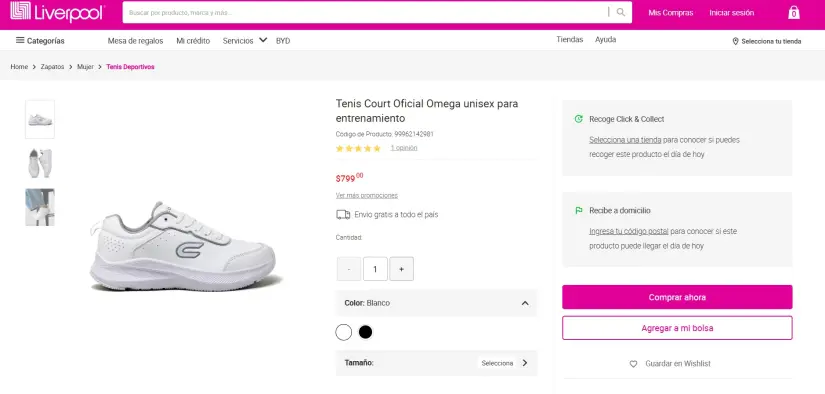This screenshot has height=394, width=825.
Task: Select the second shoe thumbnail image
Action: [x=40, y=163]
